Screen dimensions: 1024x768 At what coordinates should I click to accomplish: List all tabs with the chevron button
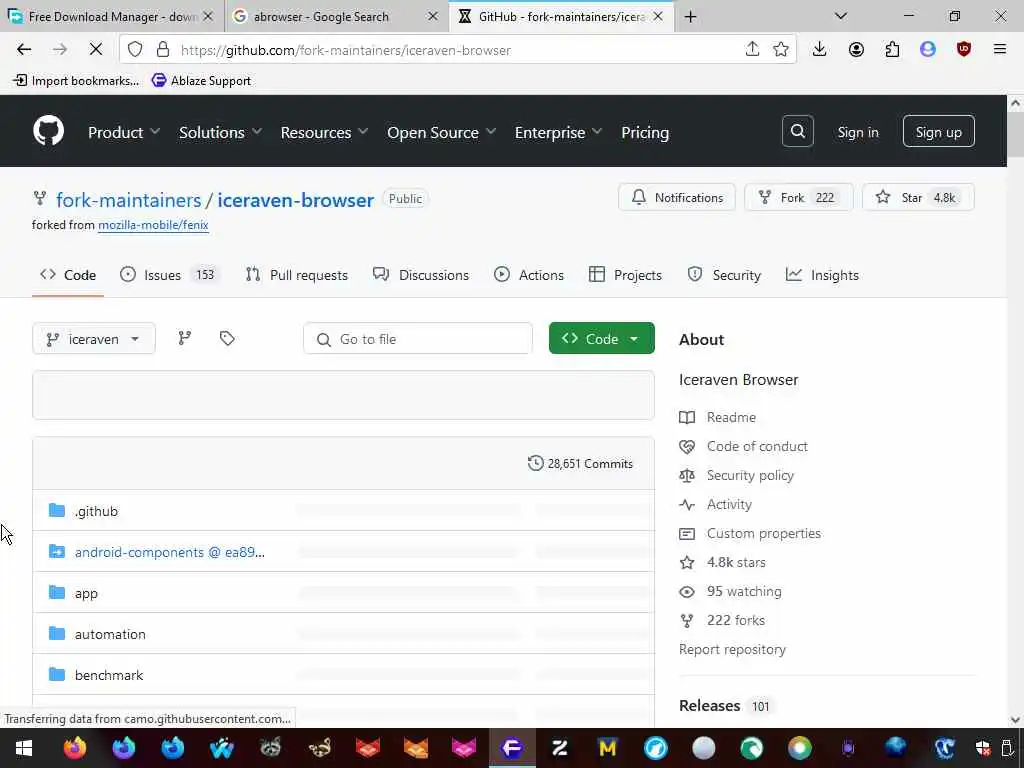click(840, 16)
